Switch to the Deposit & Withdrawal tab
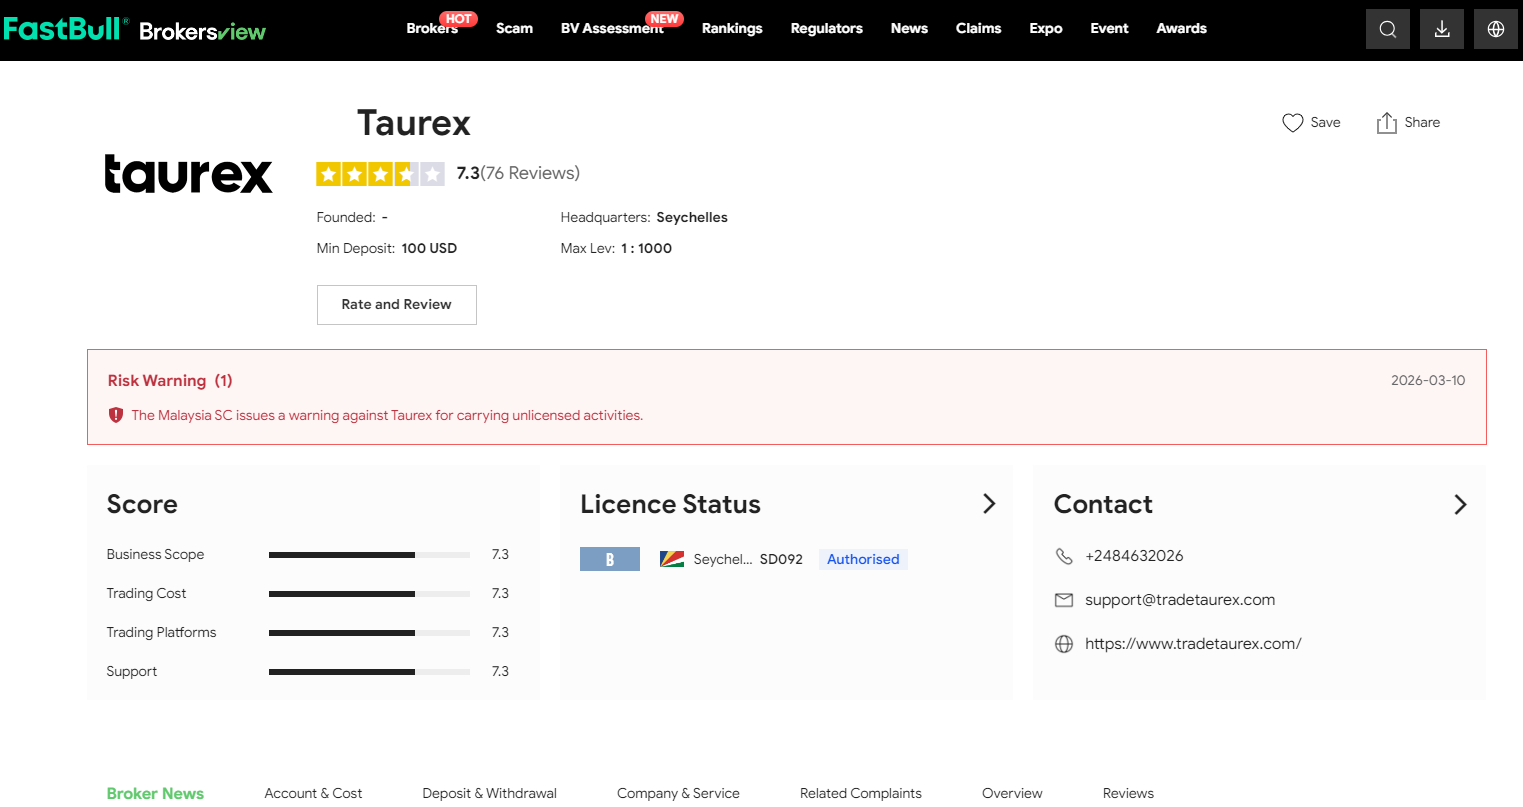 [x=489, y=793]
